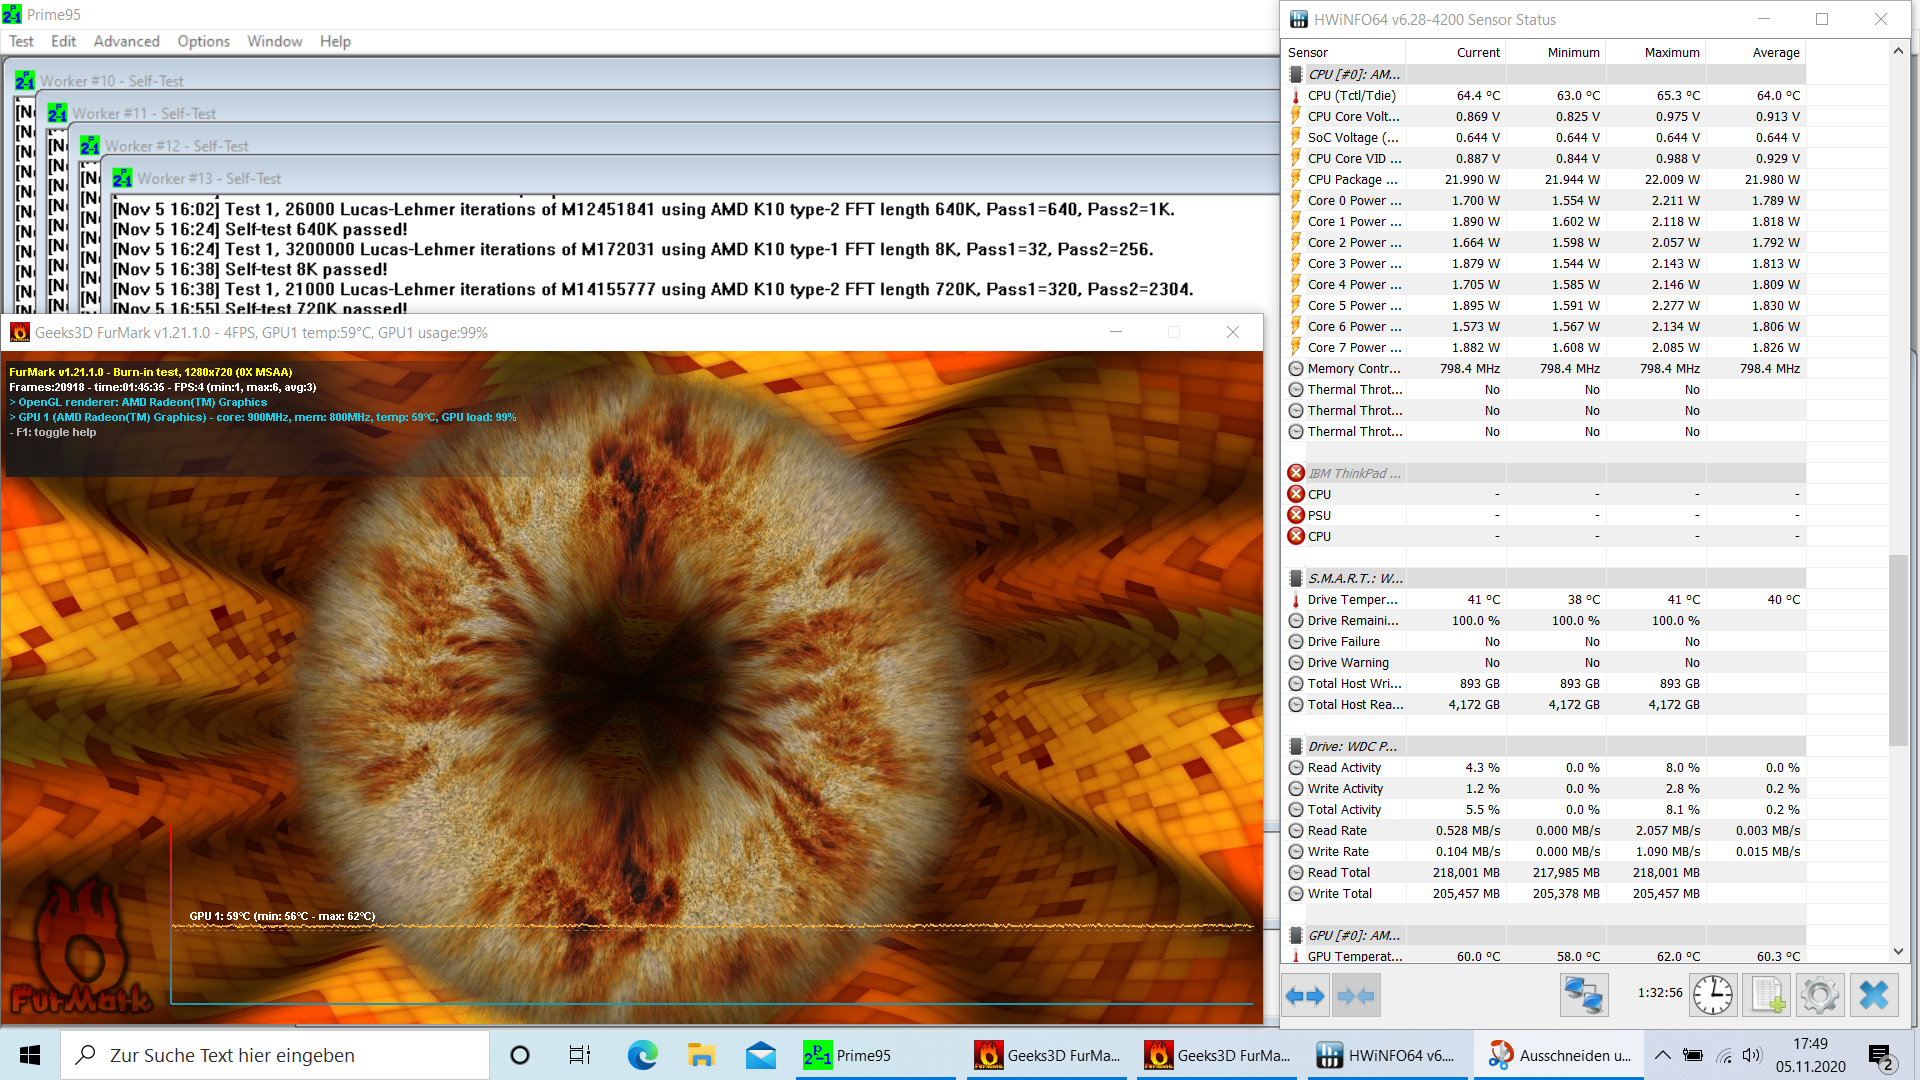Click the clock reset timer icon
The width and height of the screenshot is (1920, 1080).
pyautogui.click(x=1713, y=995)
